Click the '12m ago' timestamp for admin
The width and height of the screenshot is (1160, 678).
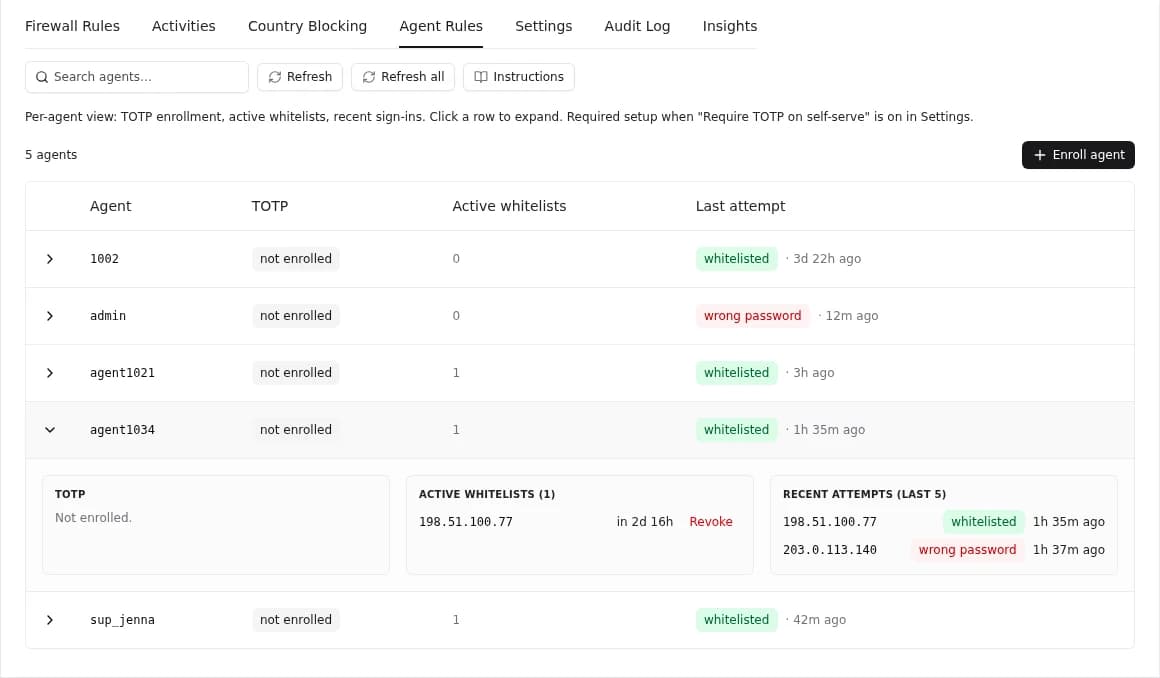coord(852,316)
